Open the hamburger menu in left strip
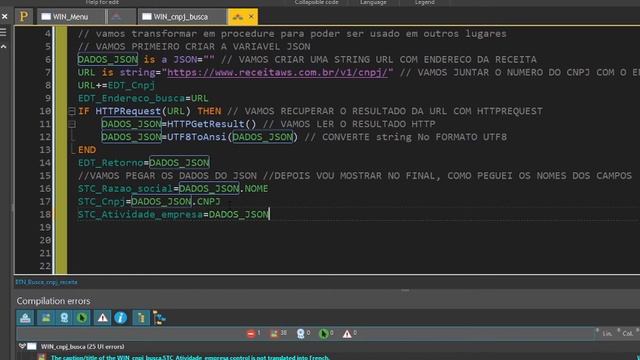Image resolution: width=640 pixels, height=360 pixels. click(3, 32)
